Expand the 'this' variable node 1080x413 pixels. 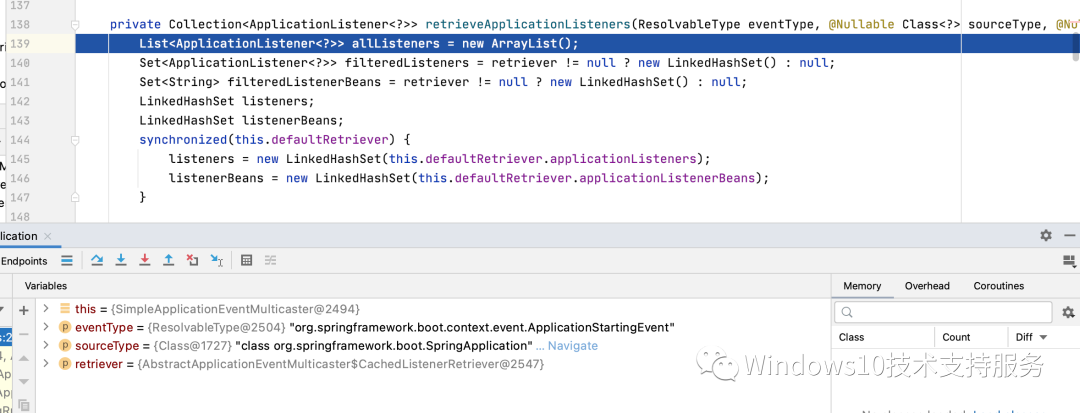pos(46,309)
